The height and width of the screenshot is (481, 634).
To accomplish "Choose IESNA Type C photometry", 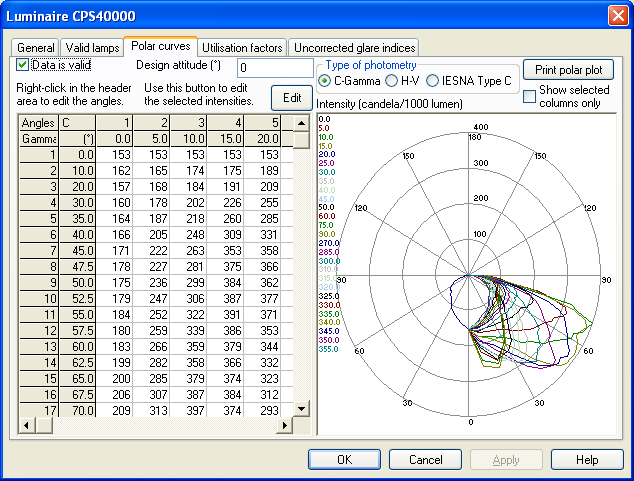I will 433,80.
